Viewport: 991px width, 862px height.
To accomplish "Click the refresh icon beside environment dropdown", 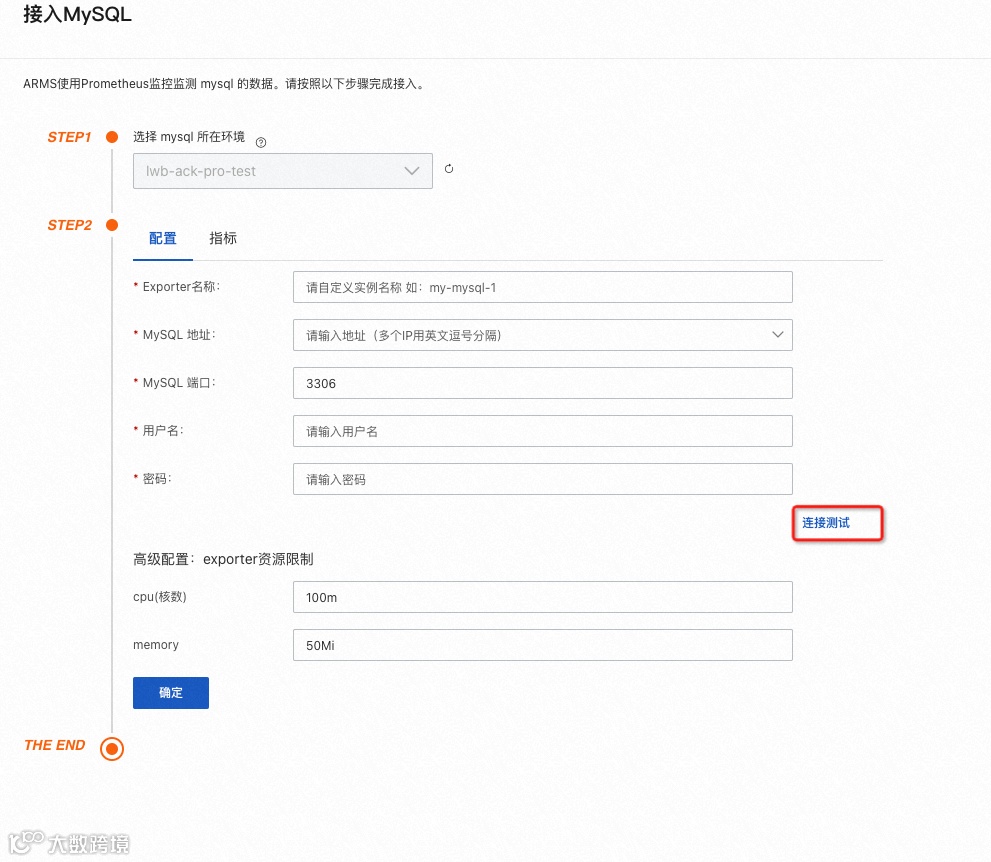I will 449,169.
